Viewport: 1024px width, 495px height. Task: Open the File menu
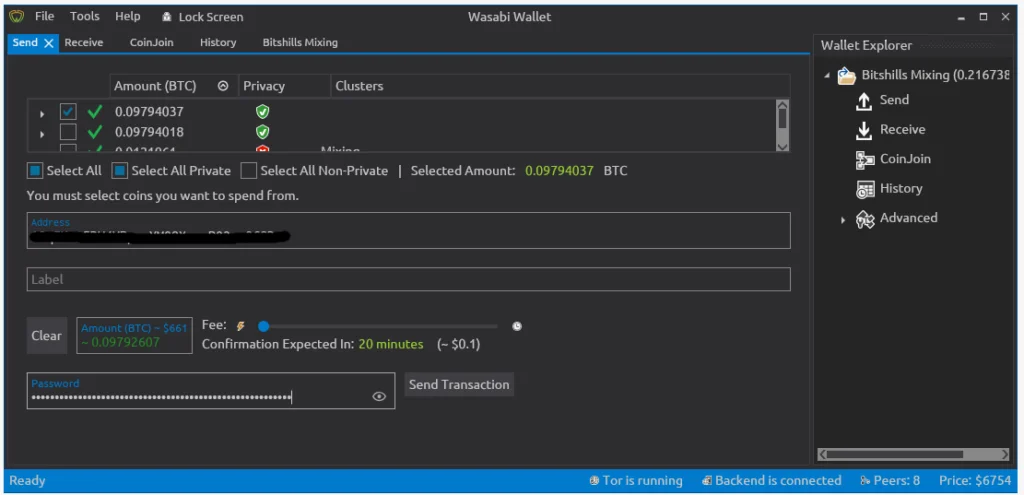pos(44,16)
